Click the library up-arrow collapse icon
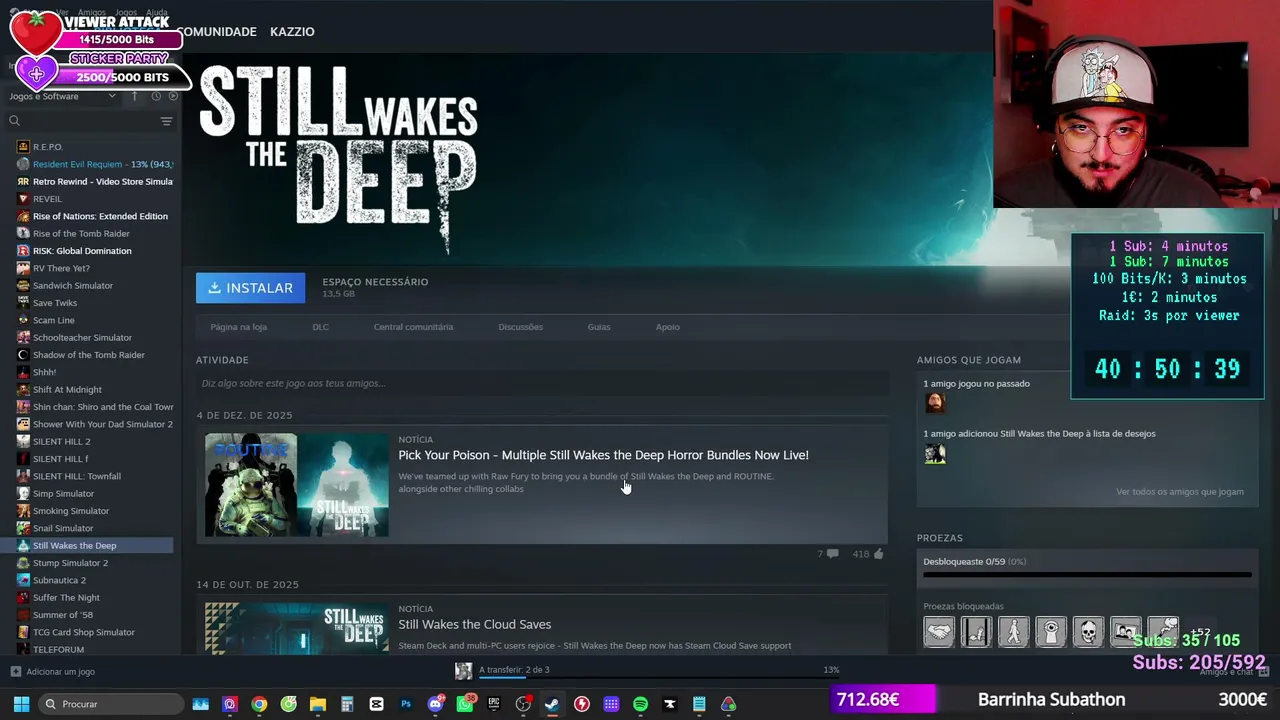 [135, 96]
